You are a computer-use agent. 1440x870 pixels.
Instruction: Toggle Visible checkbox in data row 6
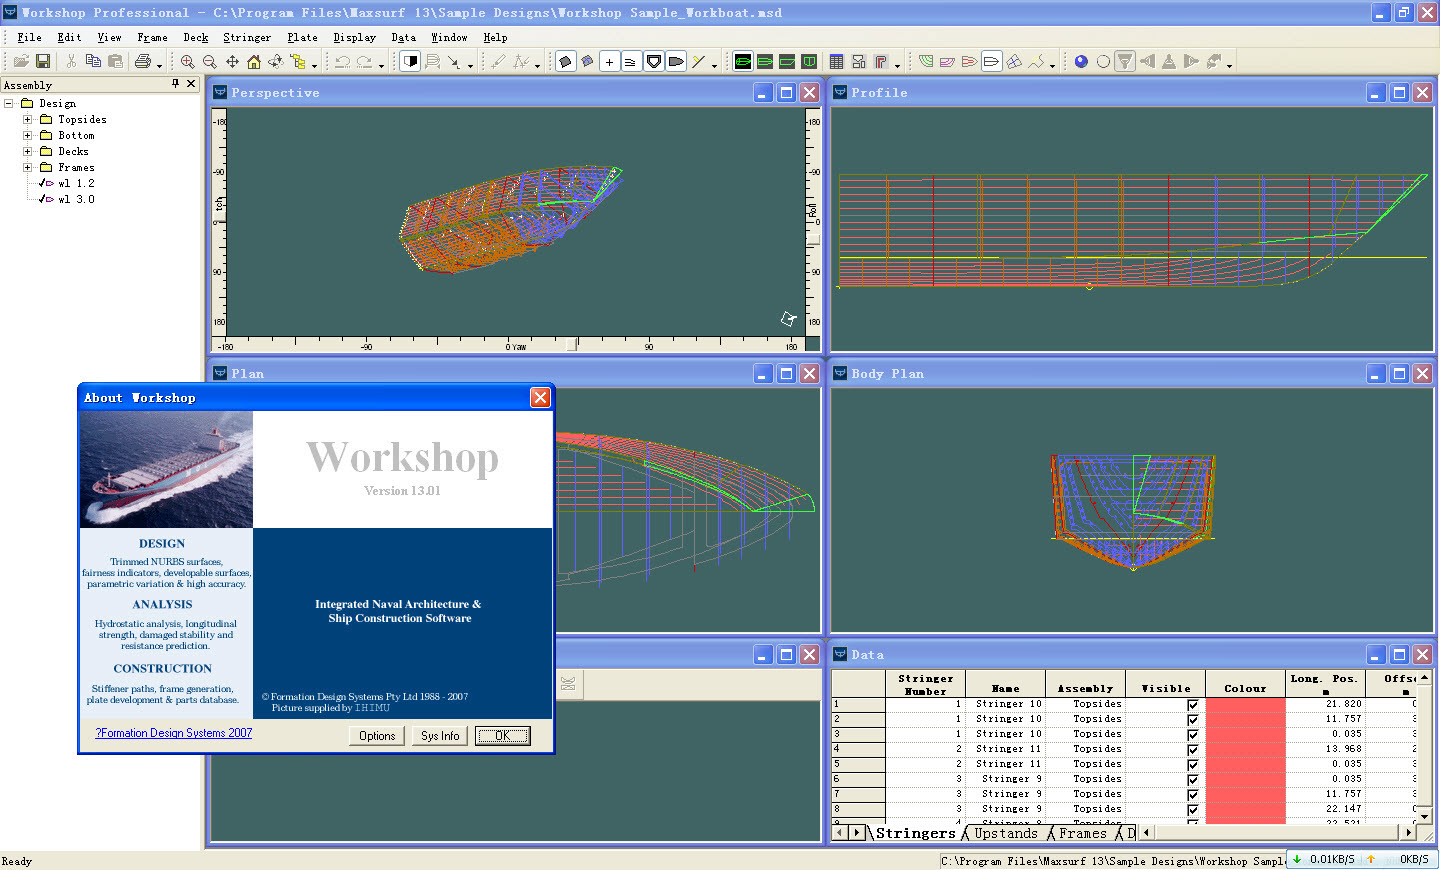click(x=1193, y=780)
